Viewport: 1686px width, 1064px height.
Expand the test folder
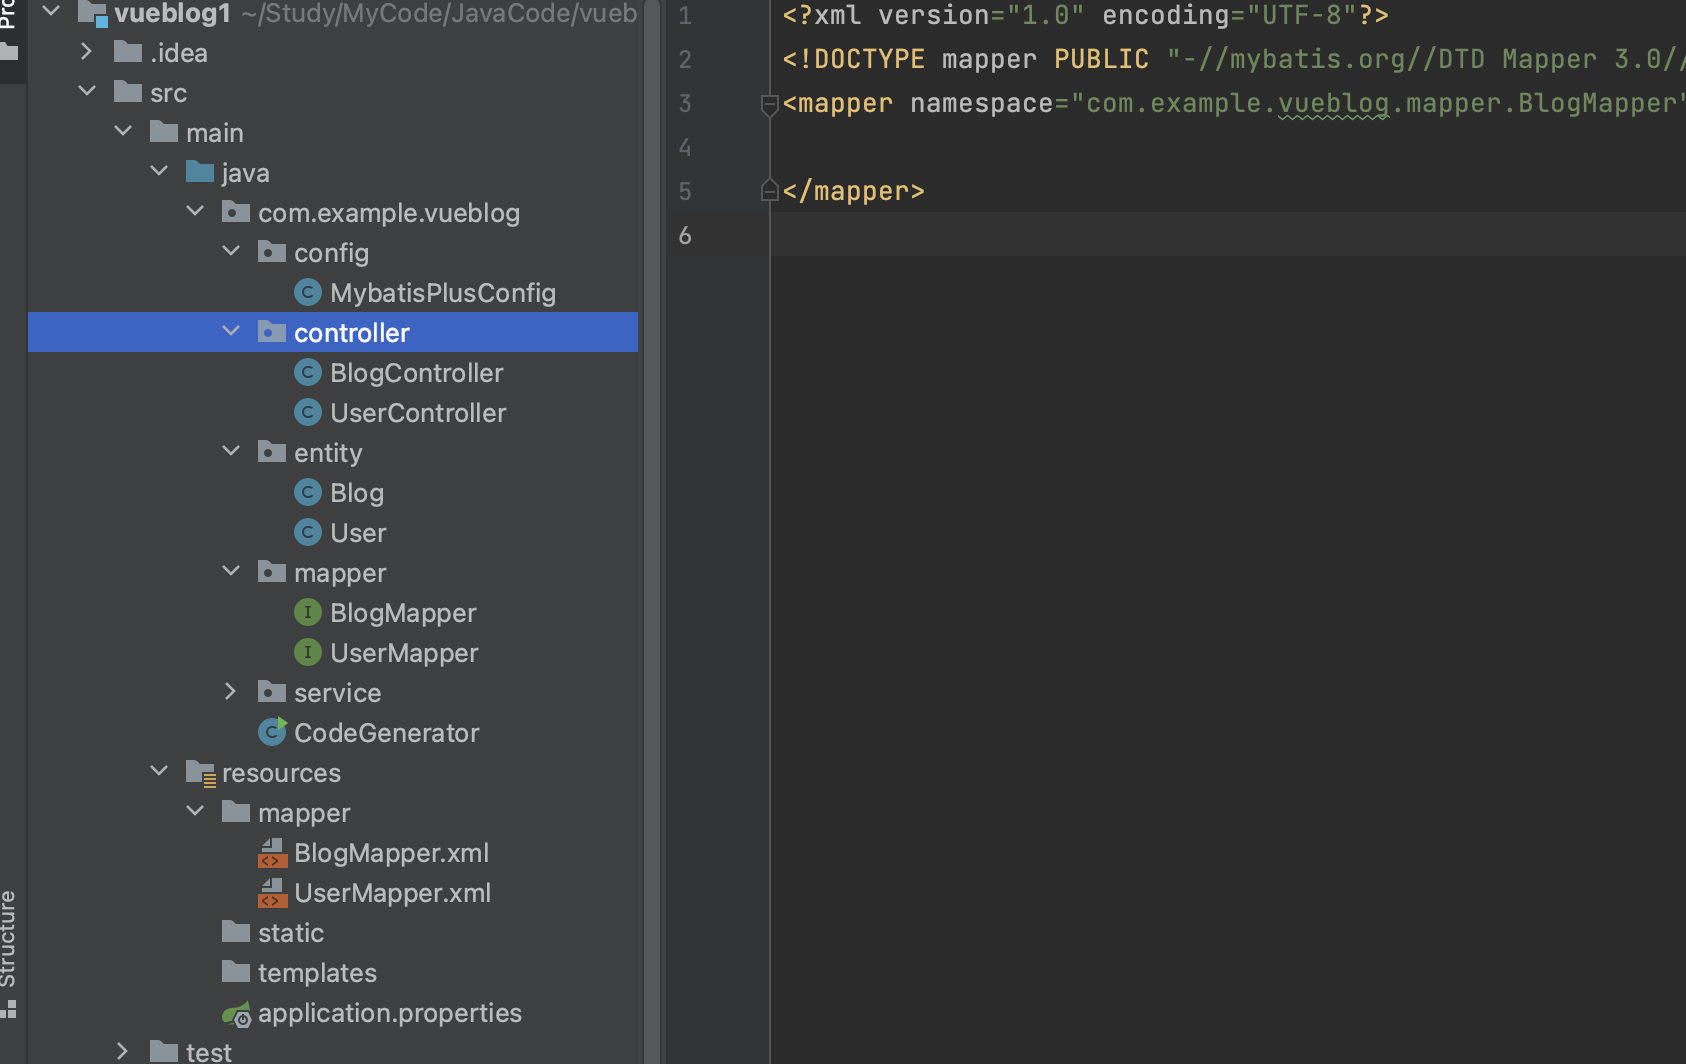pyautogui.click(x=122, y=1051)
